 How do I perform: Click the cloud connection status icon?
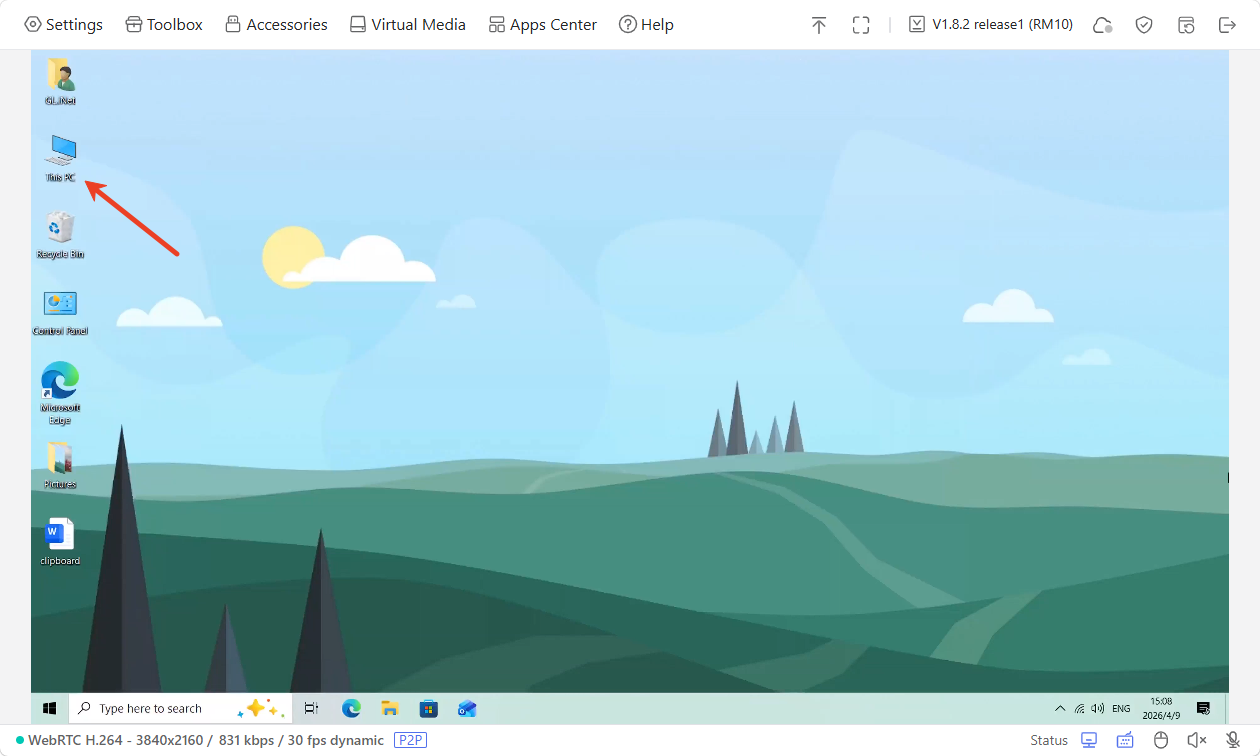1103,25
